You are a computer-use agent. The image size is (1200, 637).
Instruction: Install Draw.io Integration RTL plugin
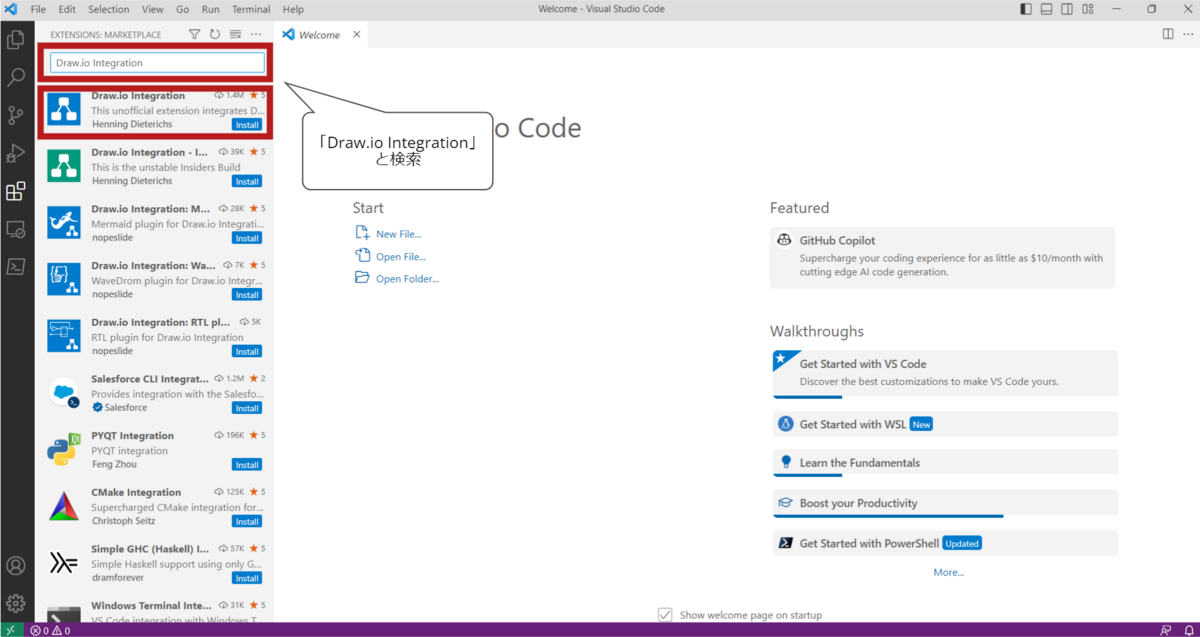(x=247, y=351)
